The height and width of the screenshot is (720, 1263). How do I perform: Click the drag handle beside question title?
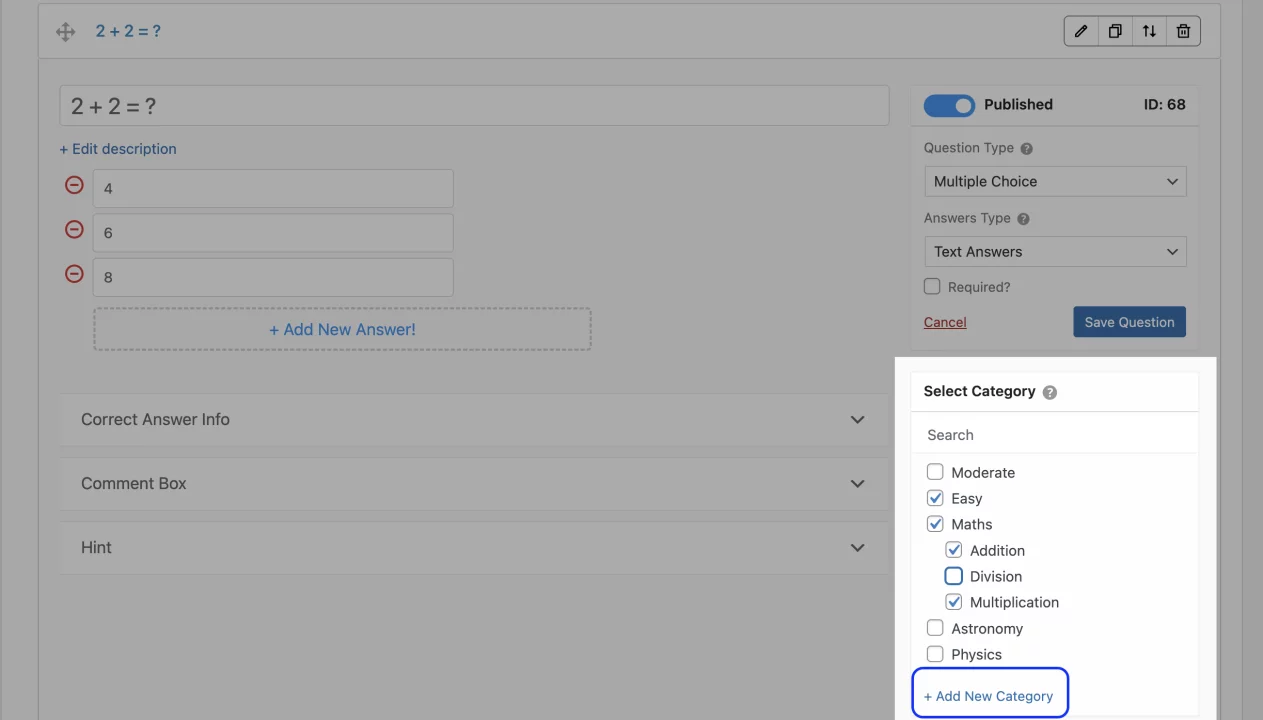(66, 32)
